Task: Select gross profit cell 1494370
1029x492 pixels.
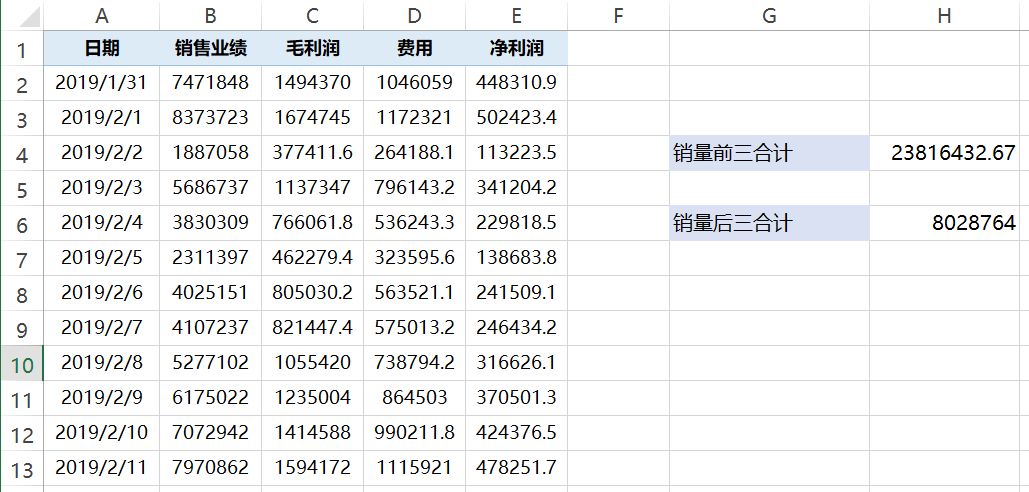Action: 312,83
